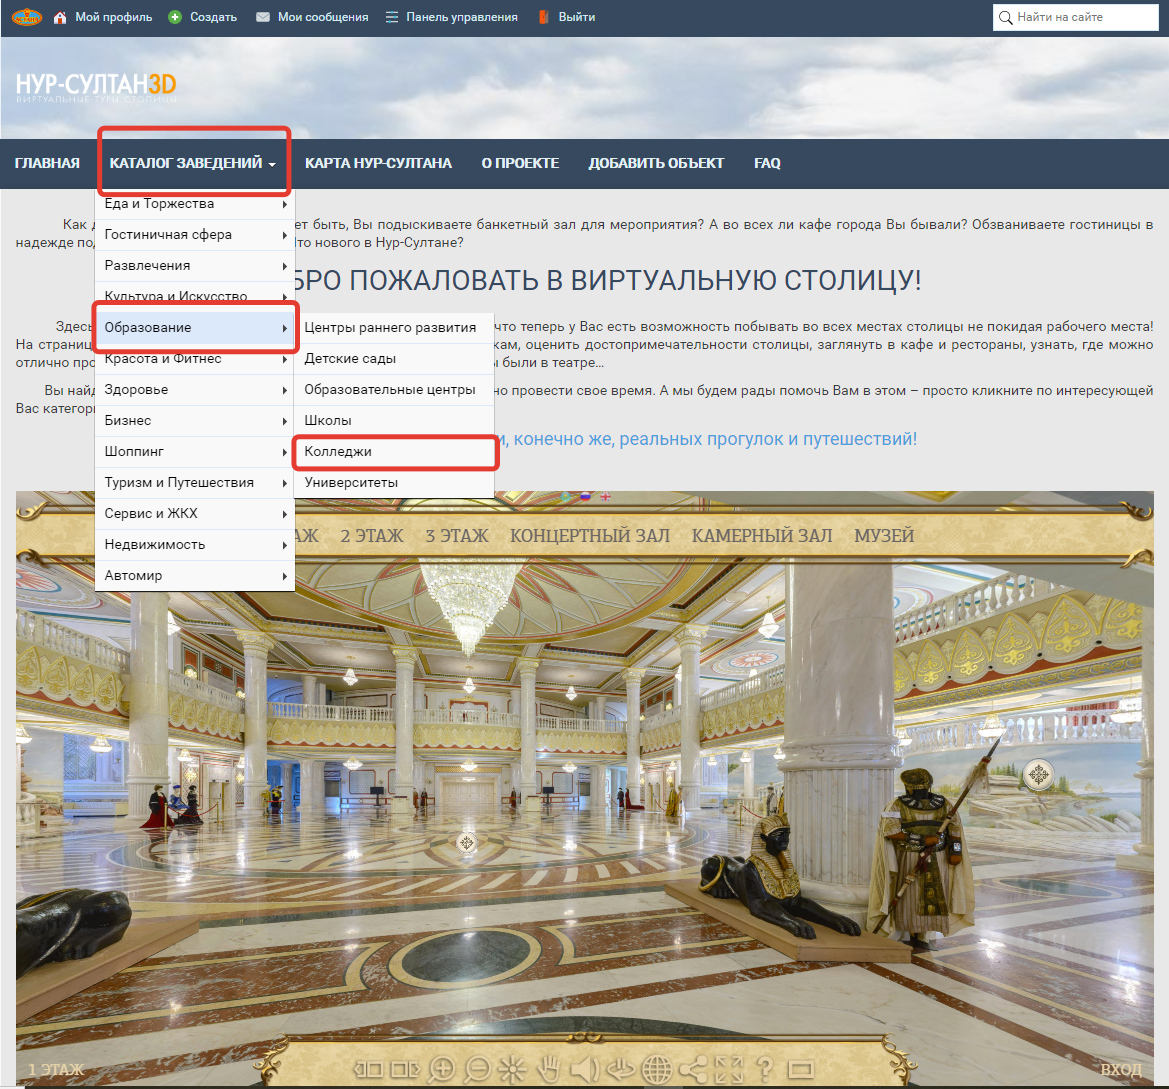Go to previous panorama scene

pos(369,1069)
